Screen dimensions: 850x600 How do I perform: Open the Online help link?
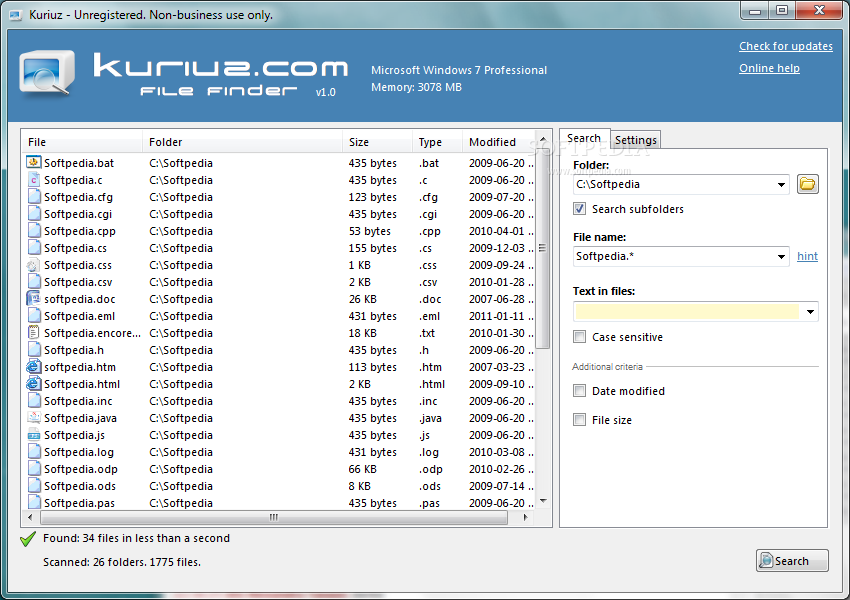click(x=769, y=68)
